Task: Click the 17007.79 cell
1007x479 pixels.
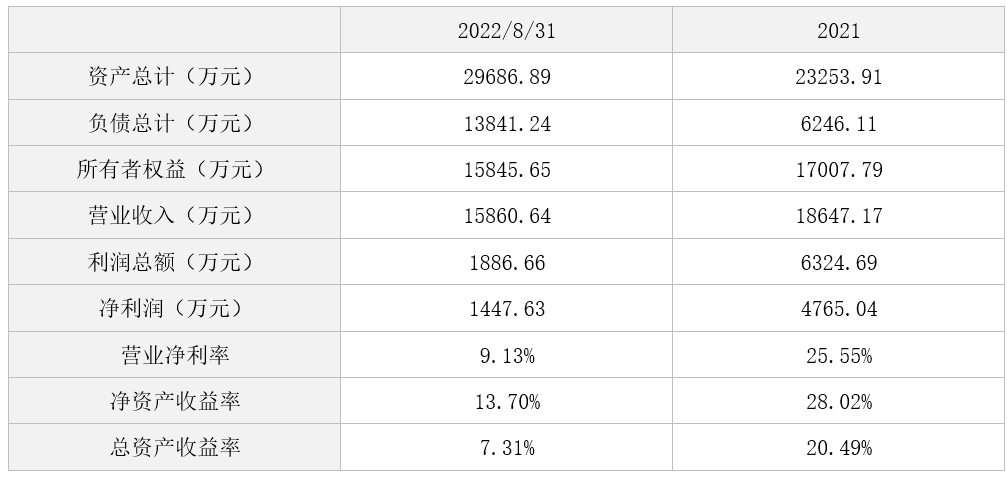Action: coord(838,170)
